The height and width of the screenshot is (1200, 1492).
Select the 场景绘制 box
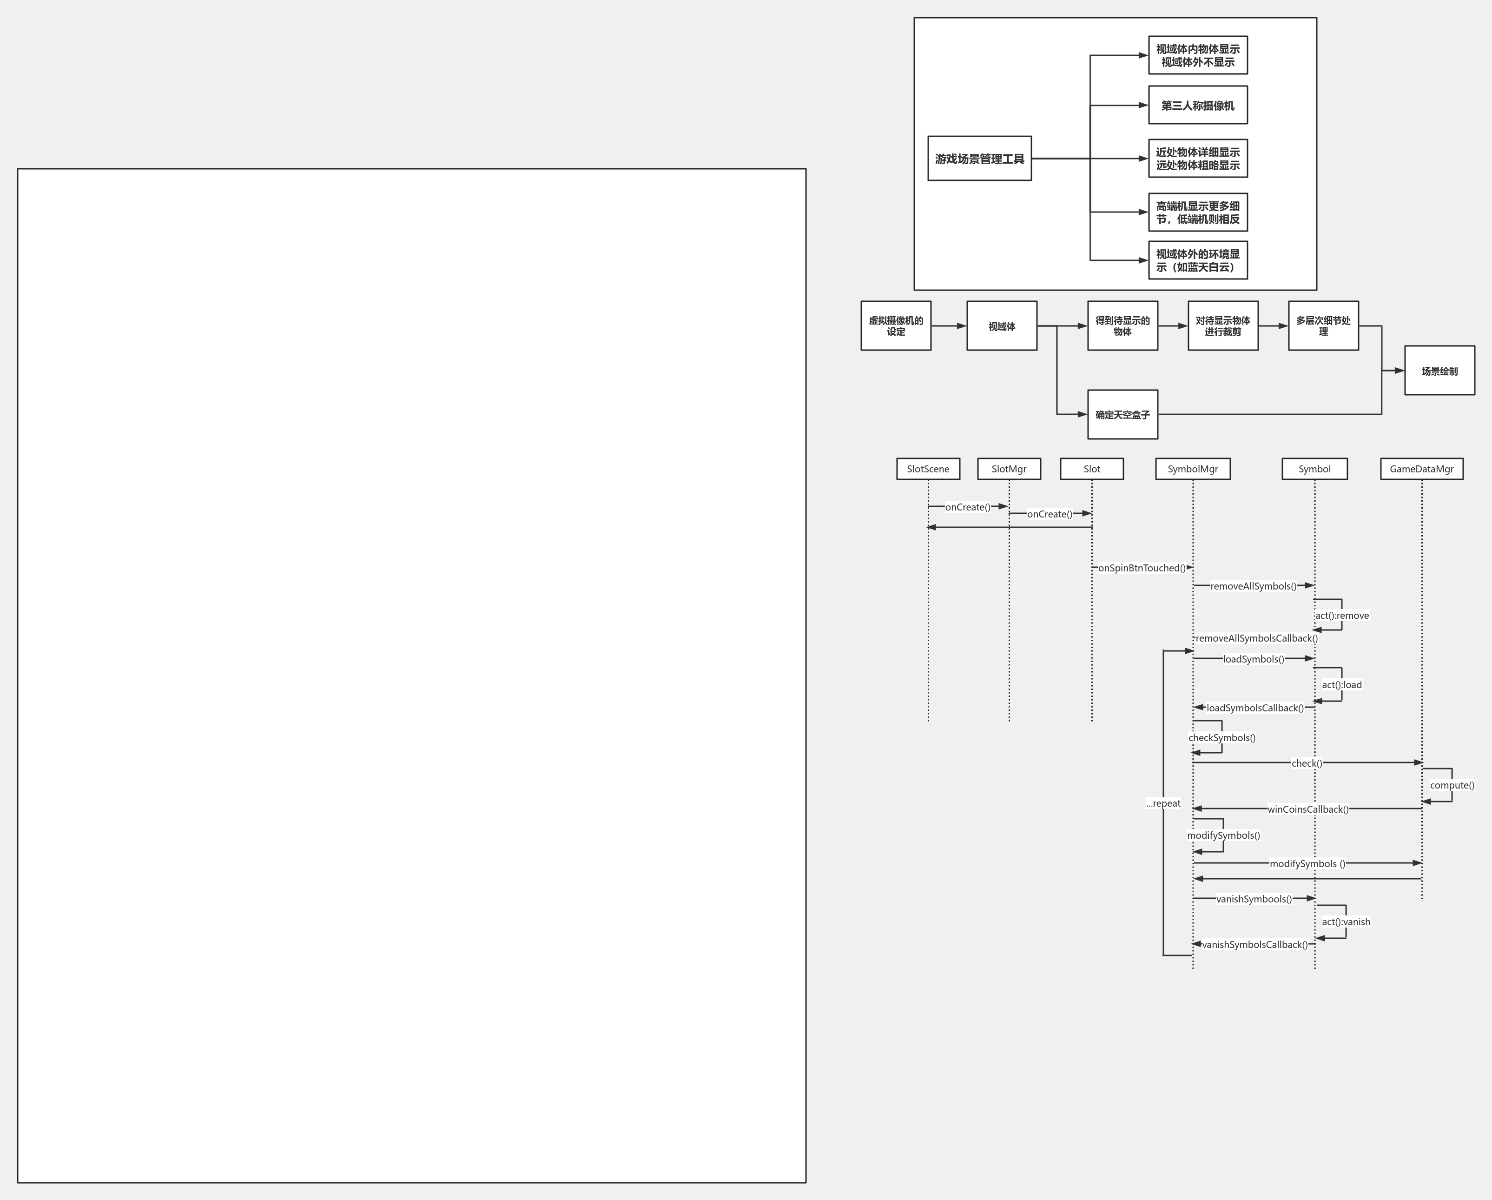(1439, 371)
